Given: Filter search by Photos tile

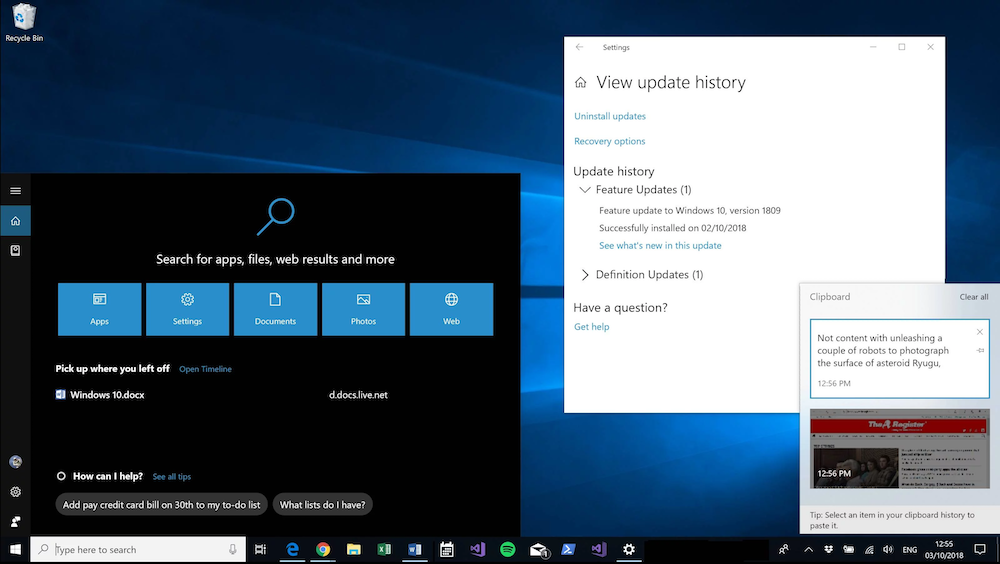Looking at the screenshot, I should [364, 309].
